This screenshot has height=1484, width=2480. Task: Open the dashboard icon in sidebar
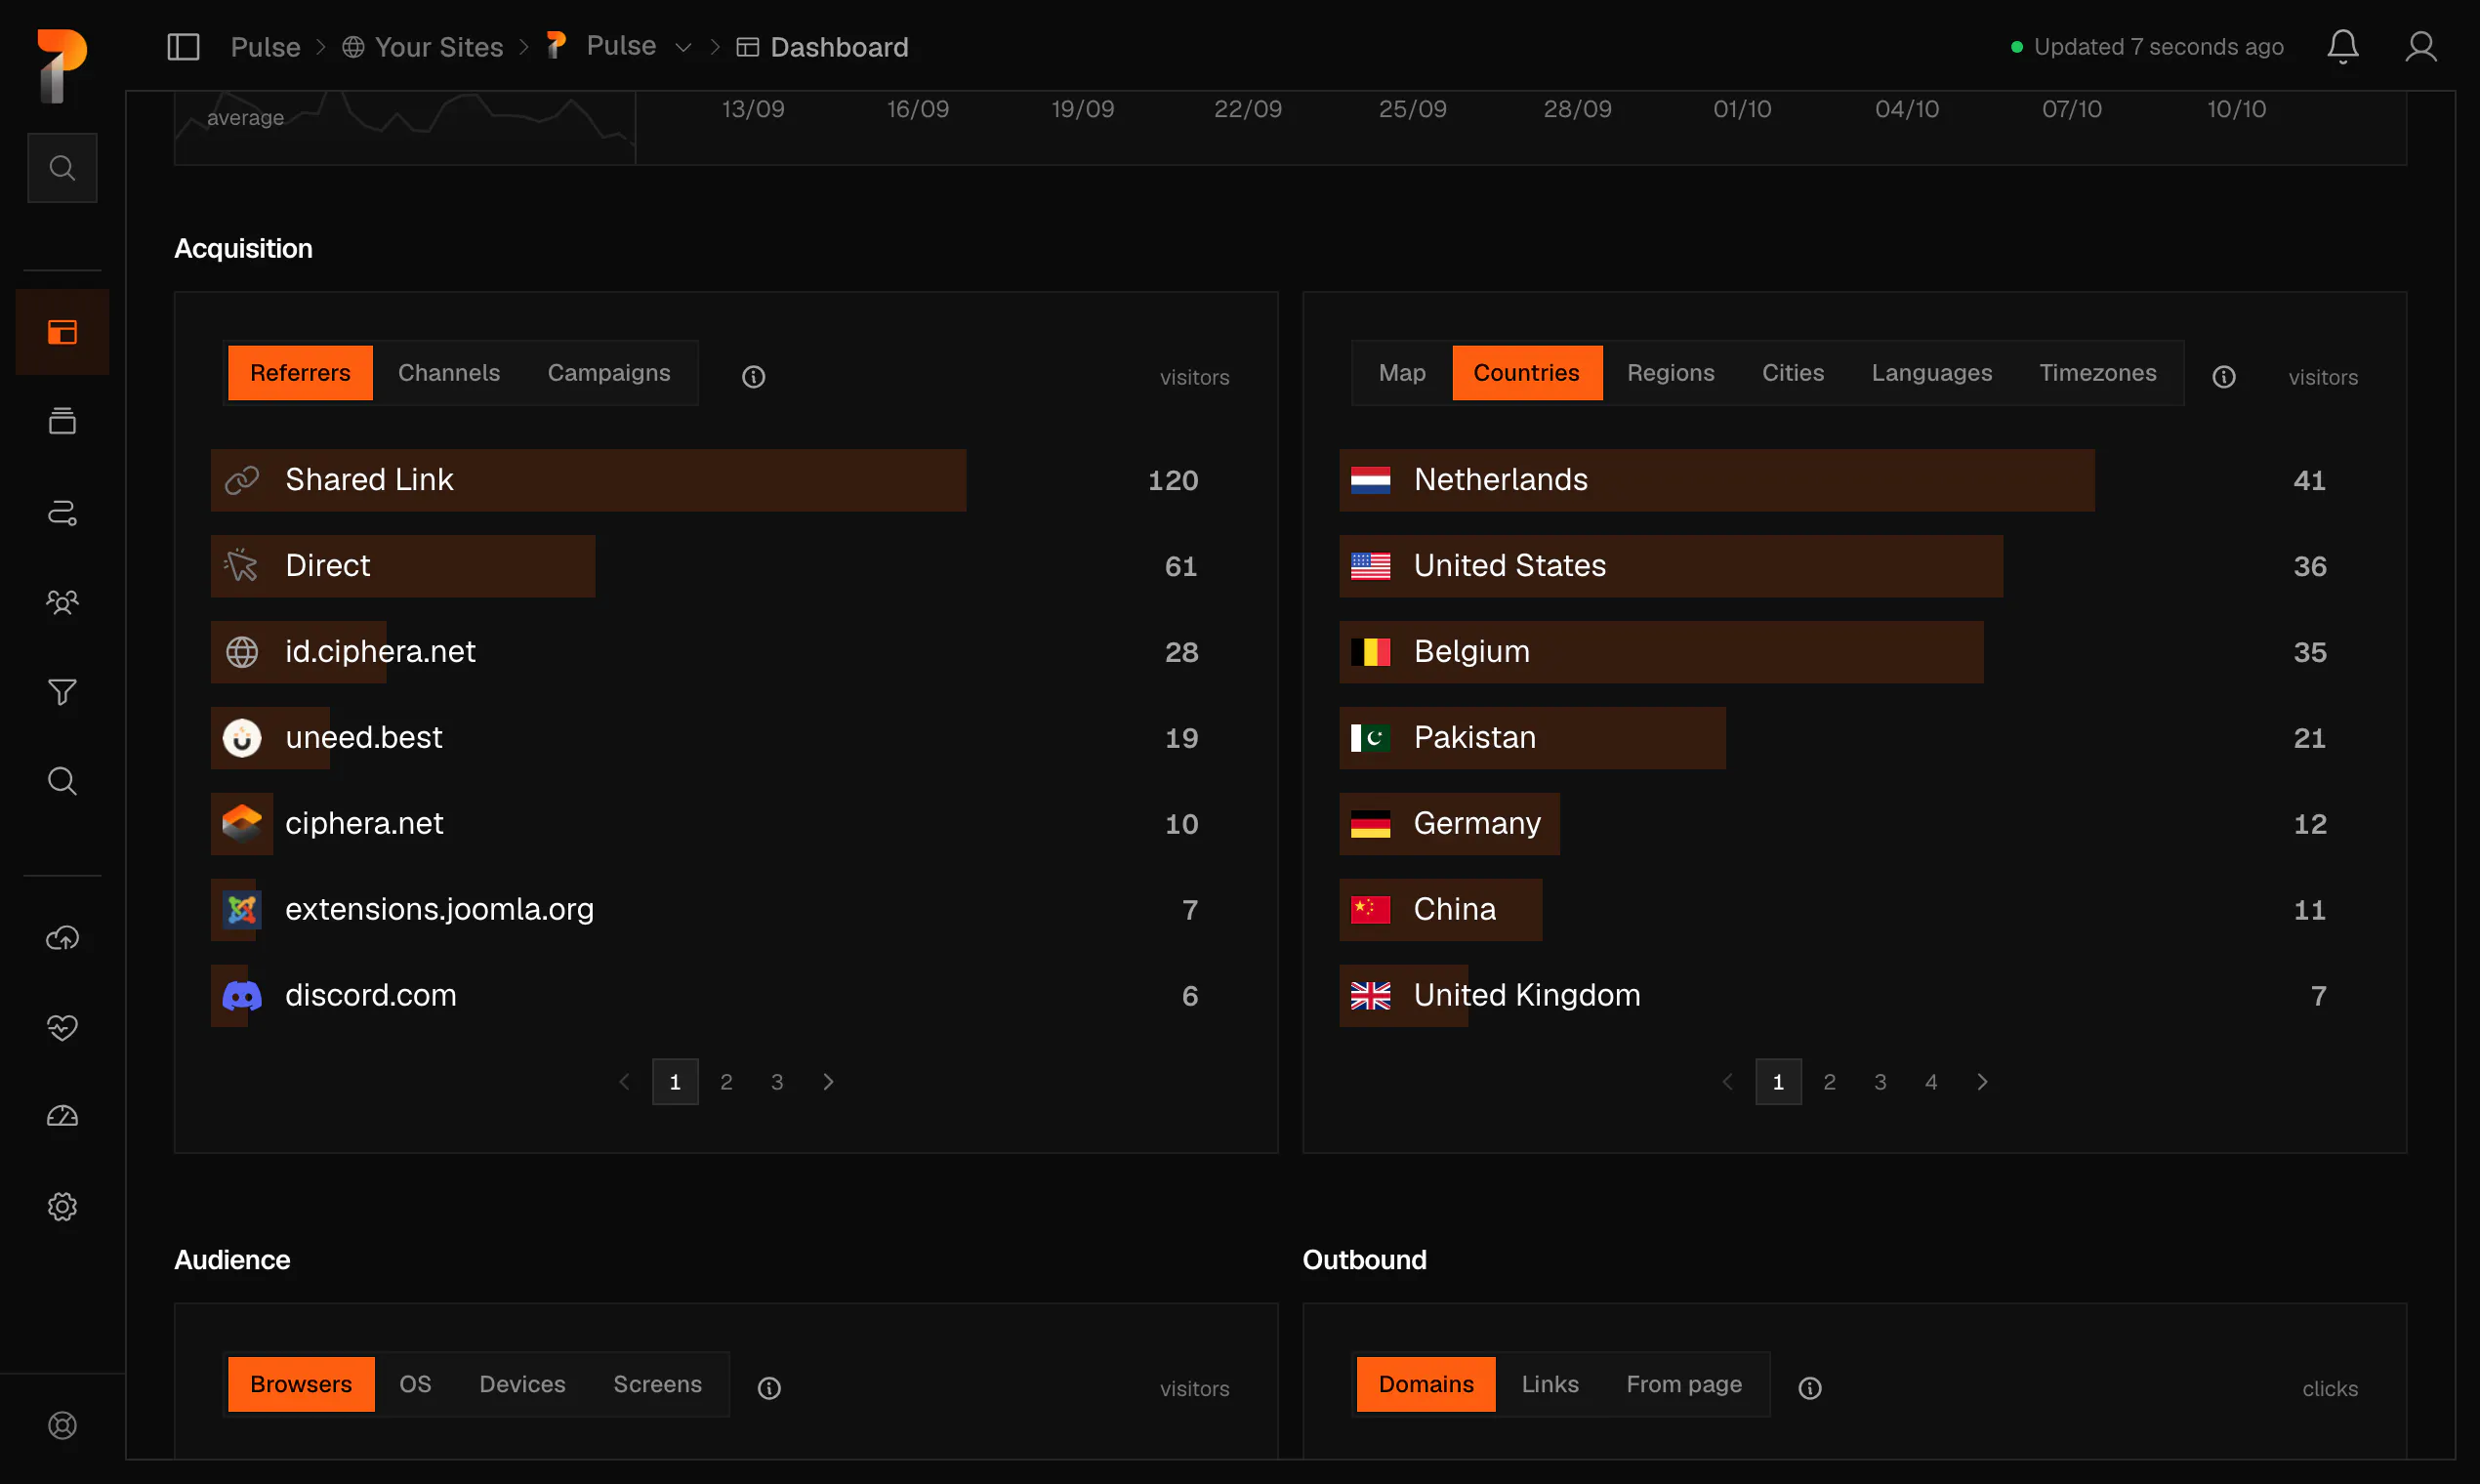coord(62,332)
